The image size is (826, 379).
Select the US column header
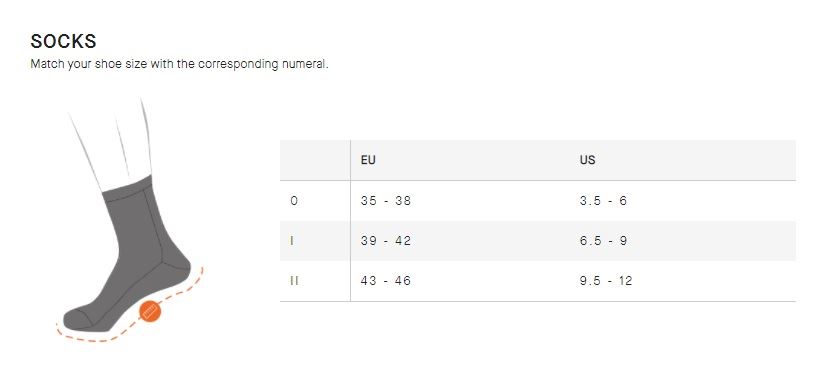point(587,160)
